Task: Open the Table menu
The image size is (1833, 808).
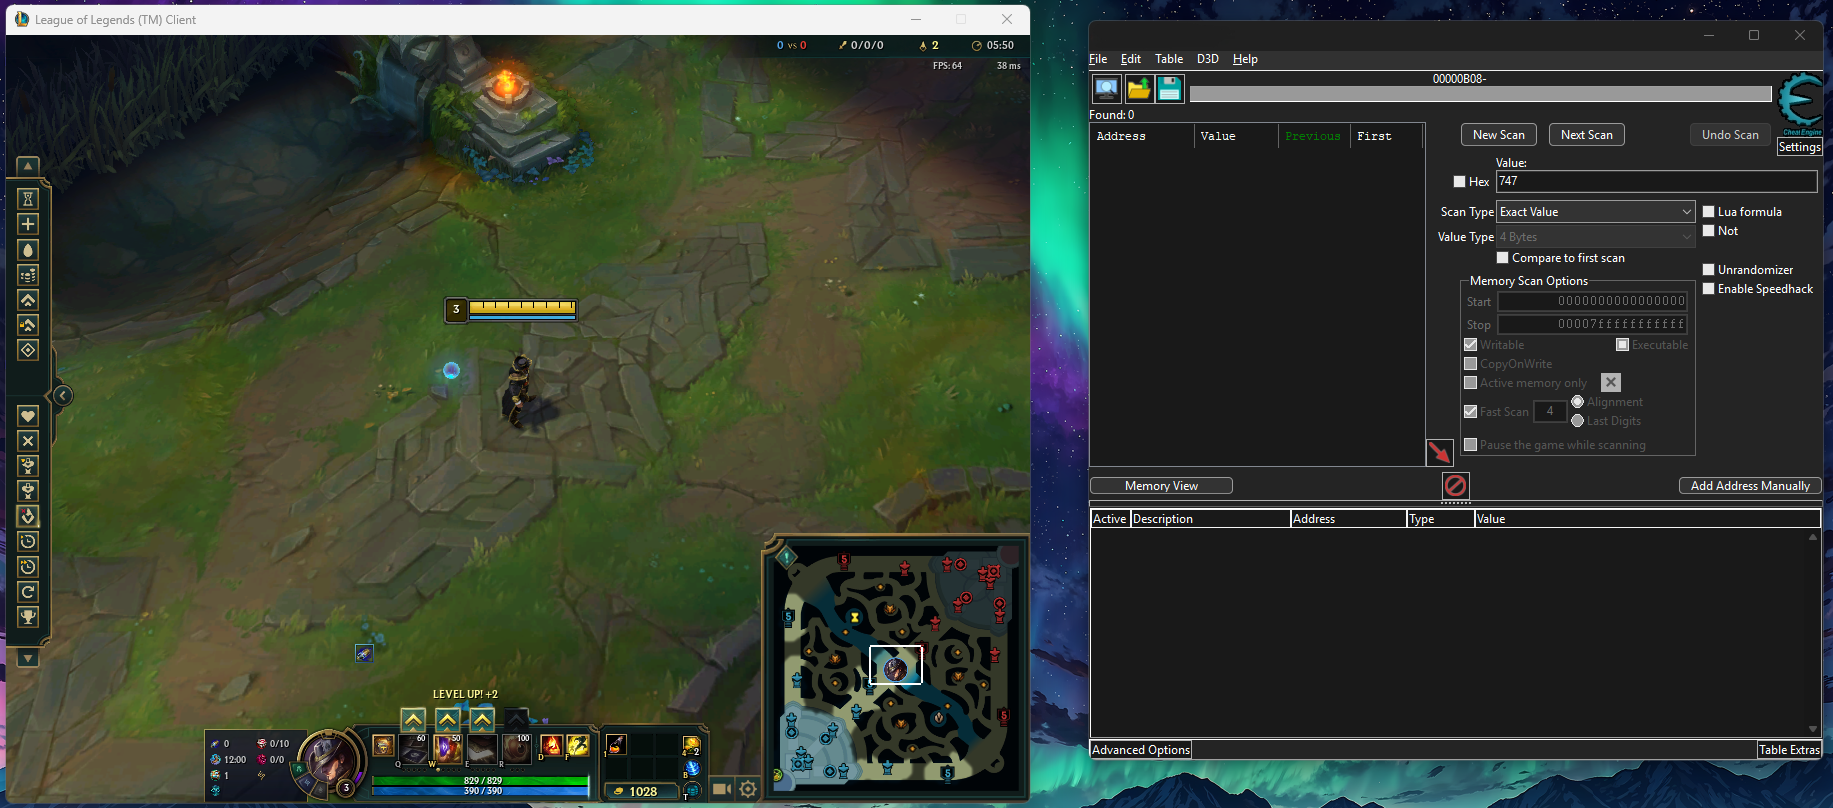Action: click(x=1169, y=59)
